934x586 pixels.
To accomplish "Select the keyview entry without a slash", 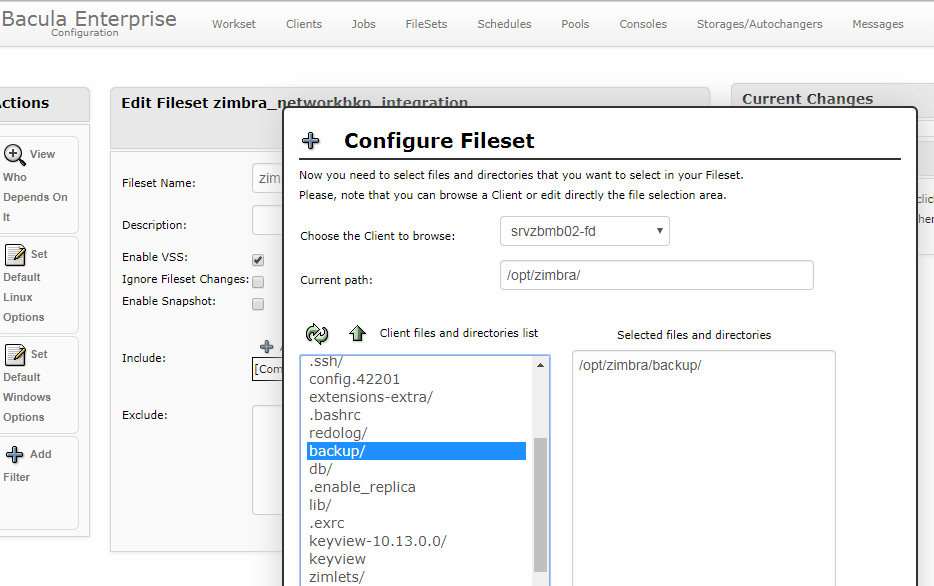I will (416, 559).
